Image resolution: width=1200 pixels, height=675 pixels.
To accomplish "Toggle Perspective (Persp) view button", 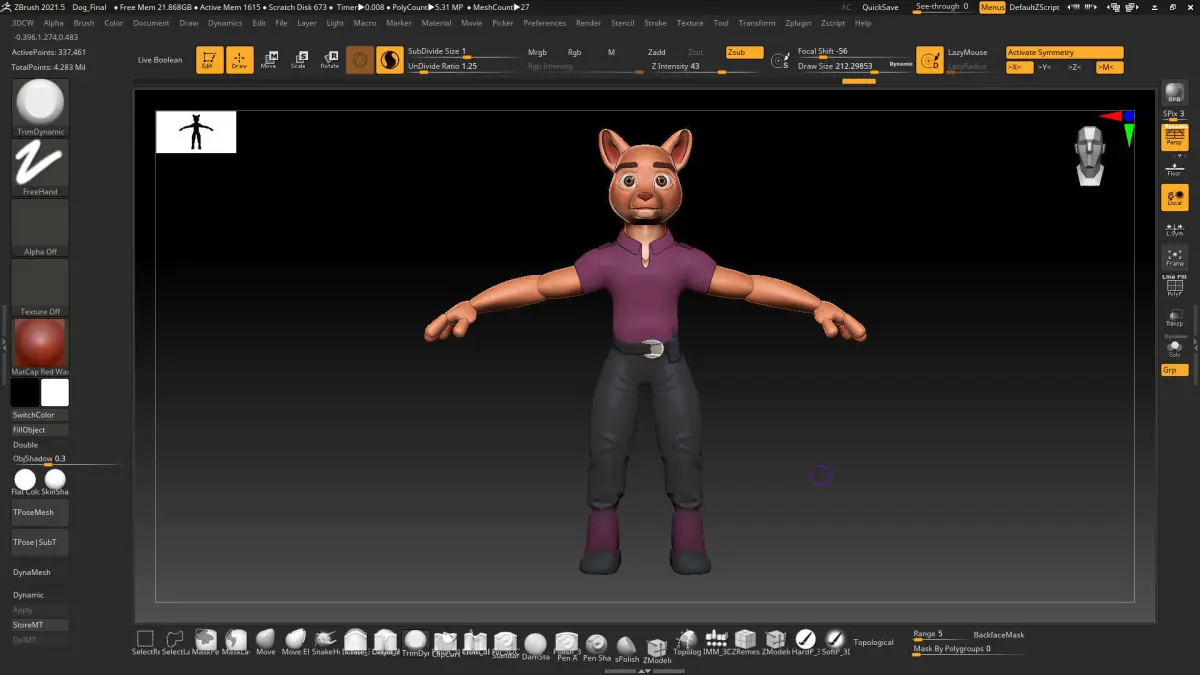I will tap(1174, 138).
